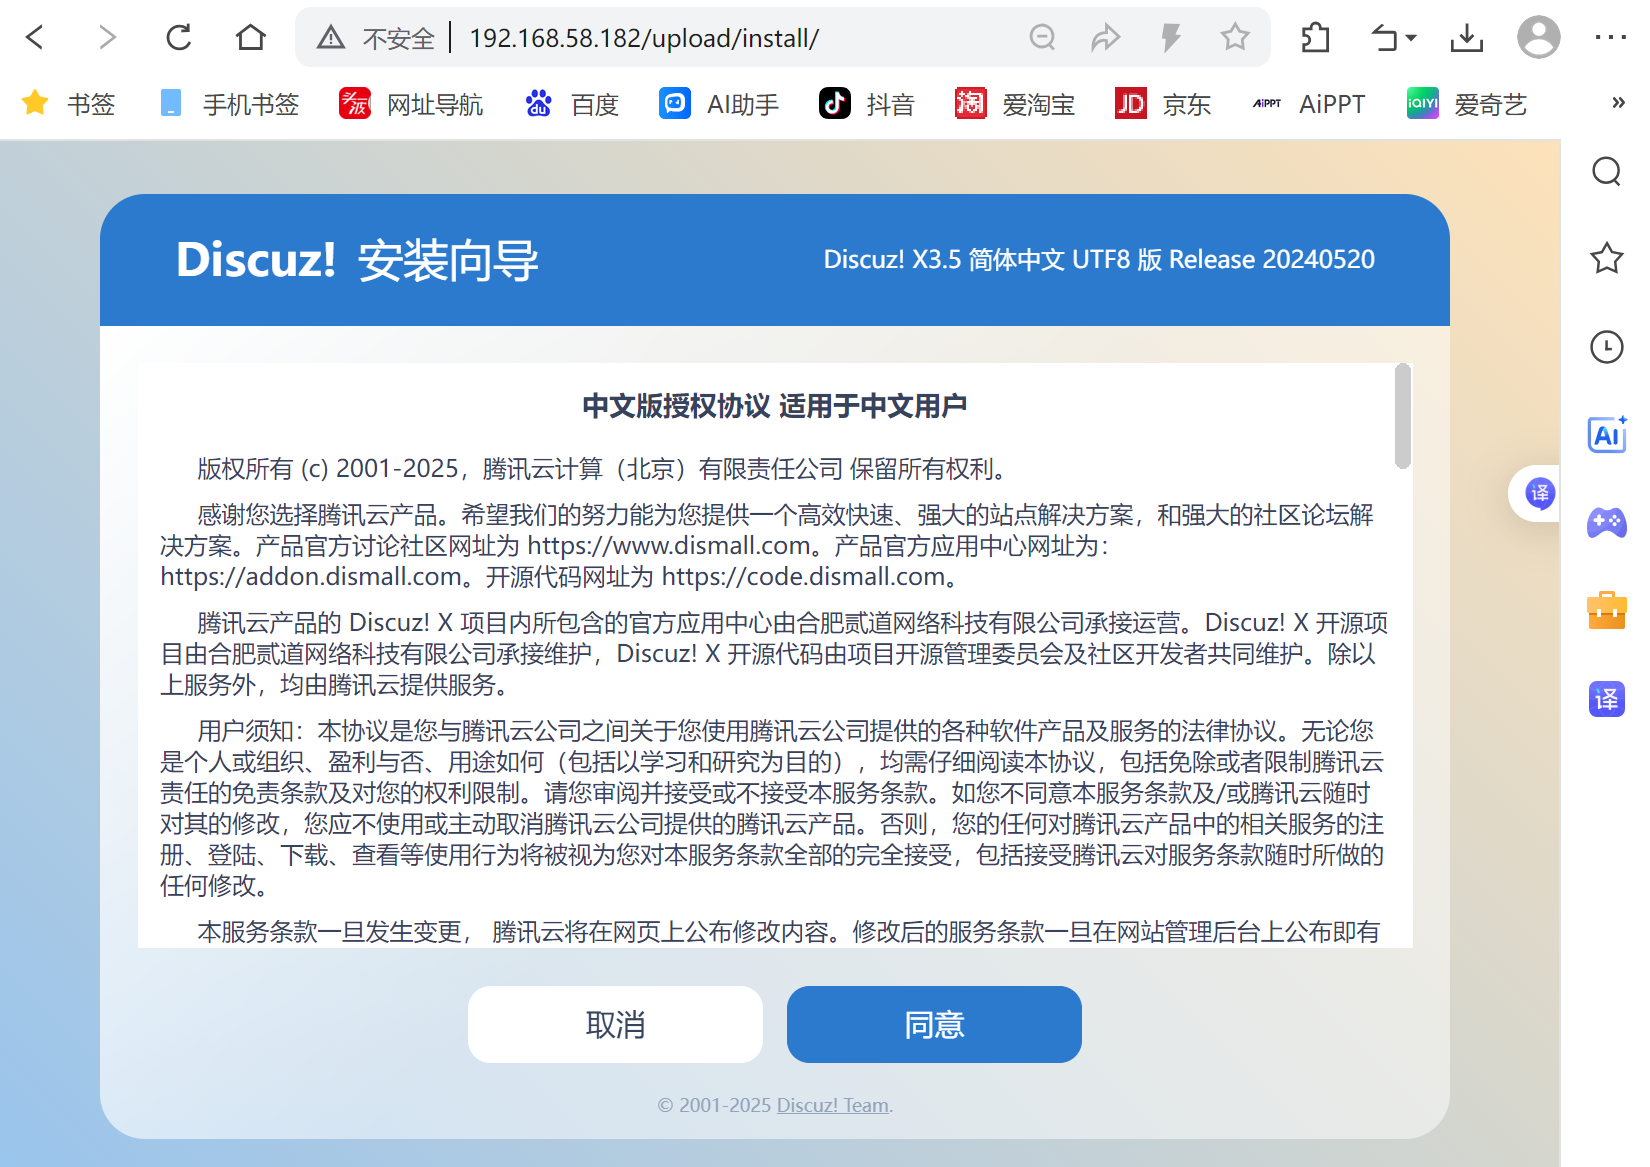Click the 不安全 security label
The width and height of the screenshot is (1650, 1167).
tap(398, 38)
